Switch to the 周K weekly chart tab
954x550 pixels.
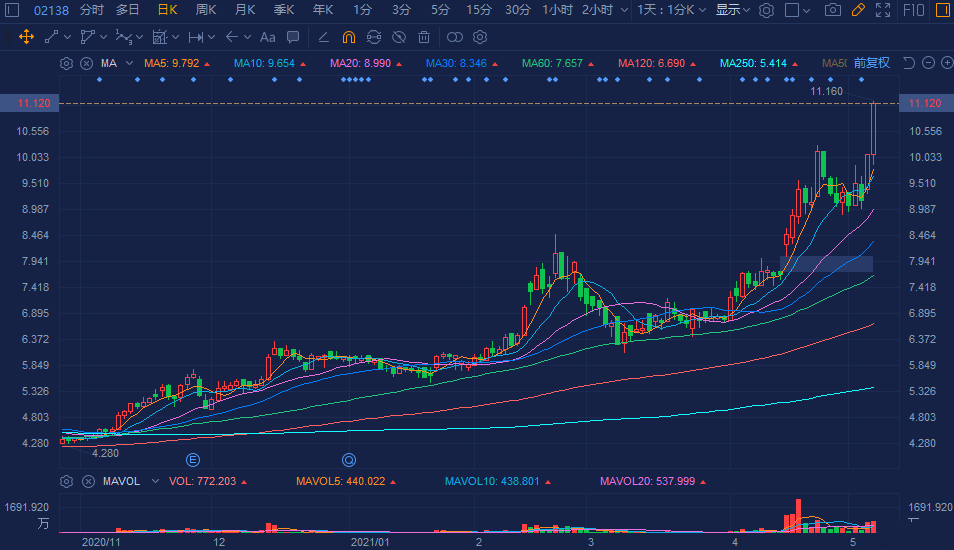206,10
